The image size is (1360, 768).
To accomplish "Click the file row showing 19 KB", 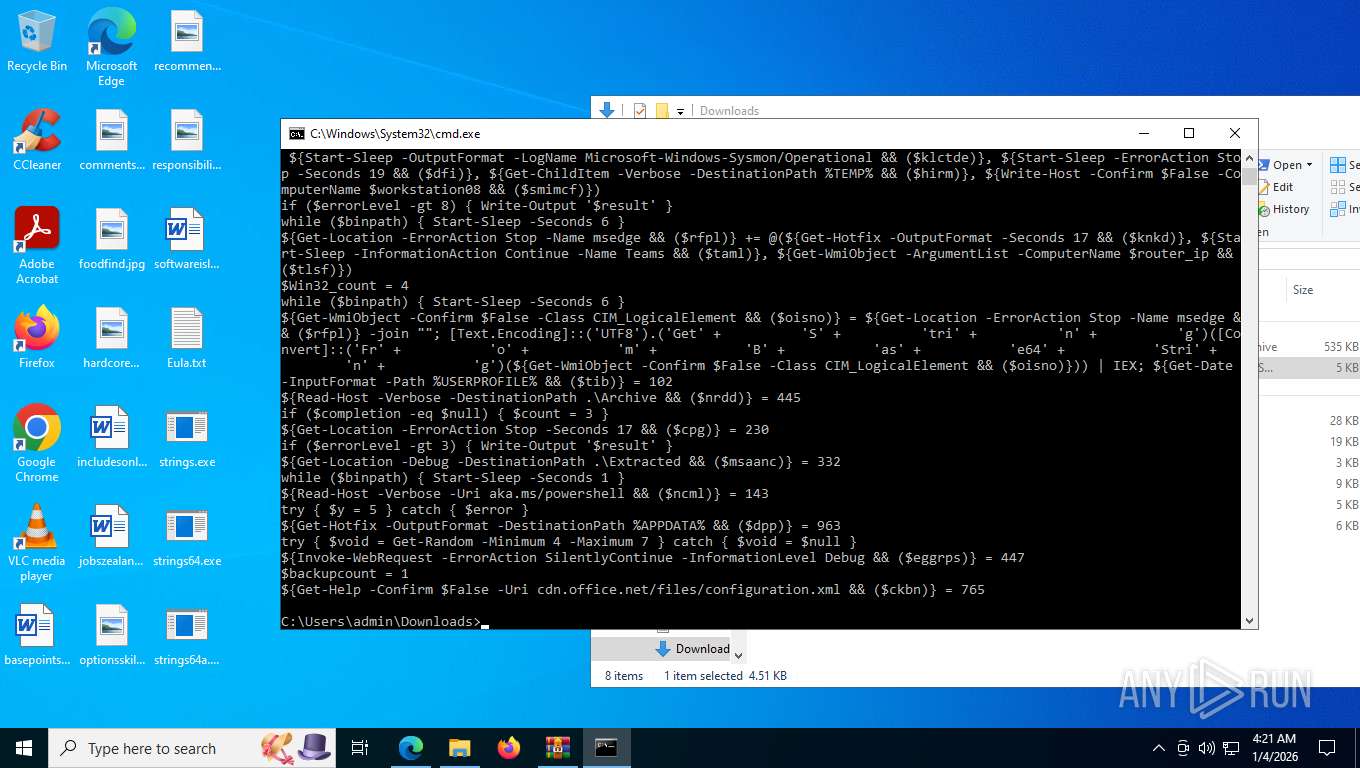I will [x=1308, y=442].
